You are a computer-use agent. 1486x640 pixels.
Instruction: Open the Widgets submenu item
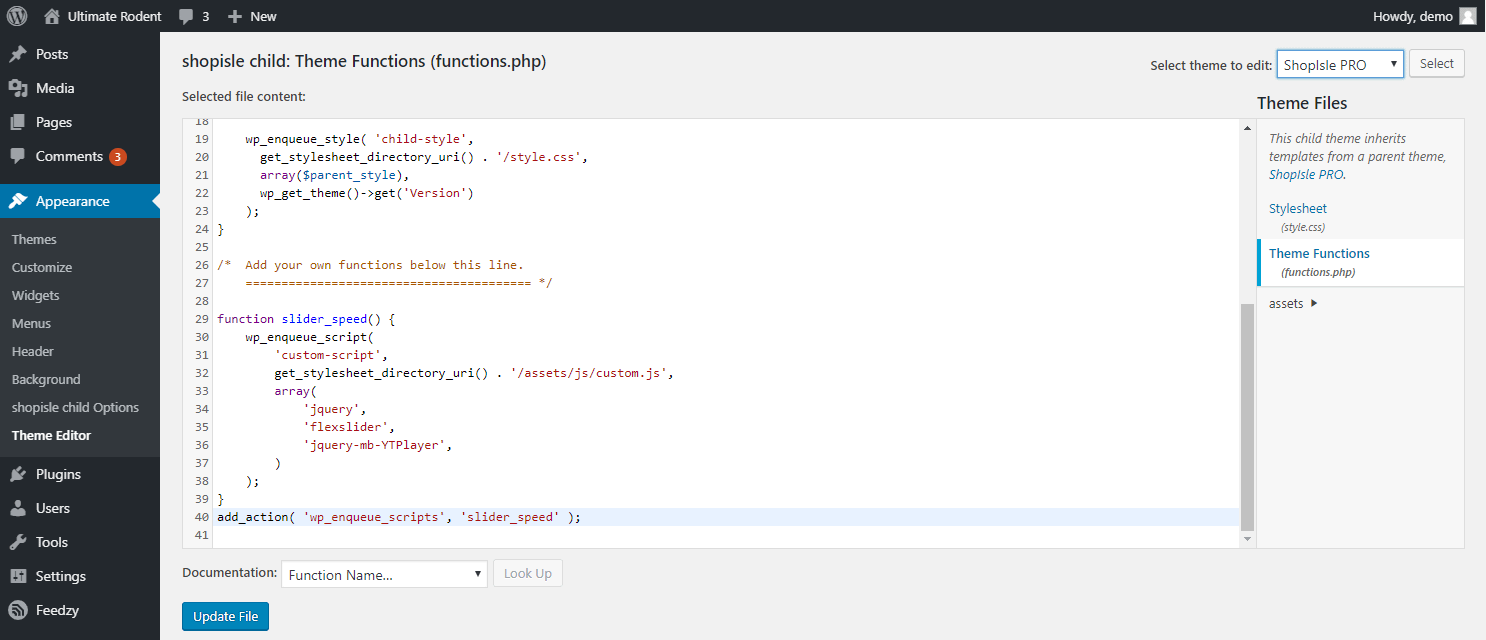tap(36, 295)
